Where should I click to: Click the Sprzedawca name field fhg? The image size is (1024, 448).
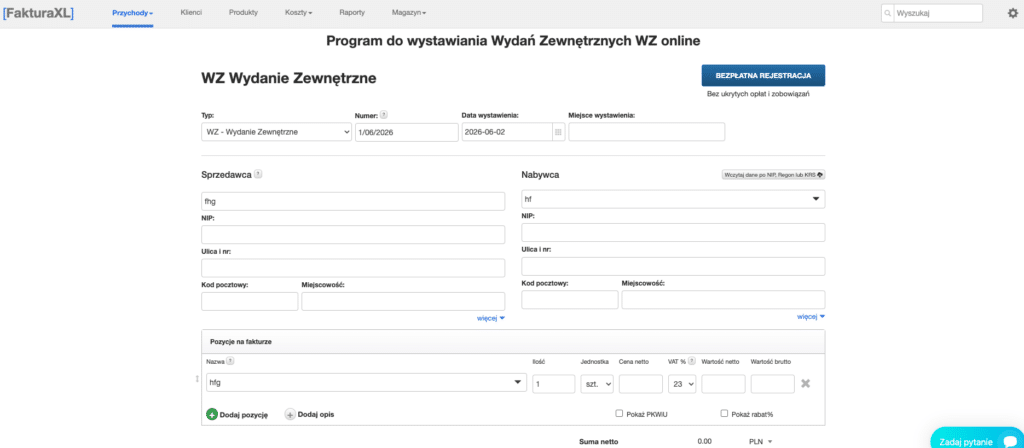pyautogui.click(x=353, y=201)
